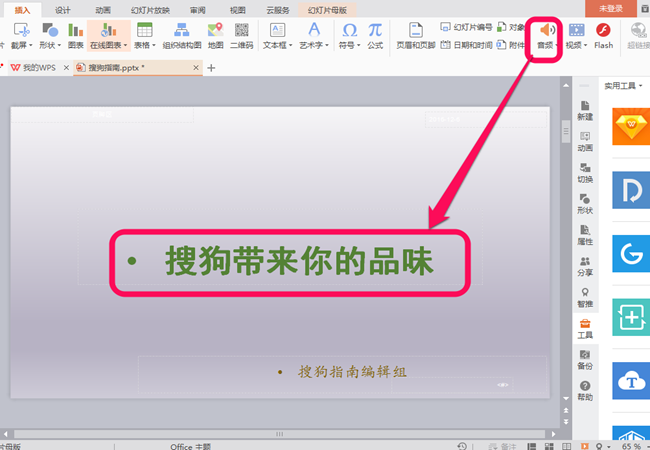Click 幻灯片编号 slide number button
The height and width of the screenshot is (450, 650).
point(466,27)
